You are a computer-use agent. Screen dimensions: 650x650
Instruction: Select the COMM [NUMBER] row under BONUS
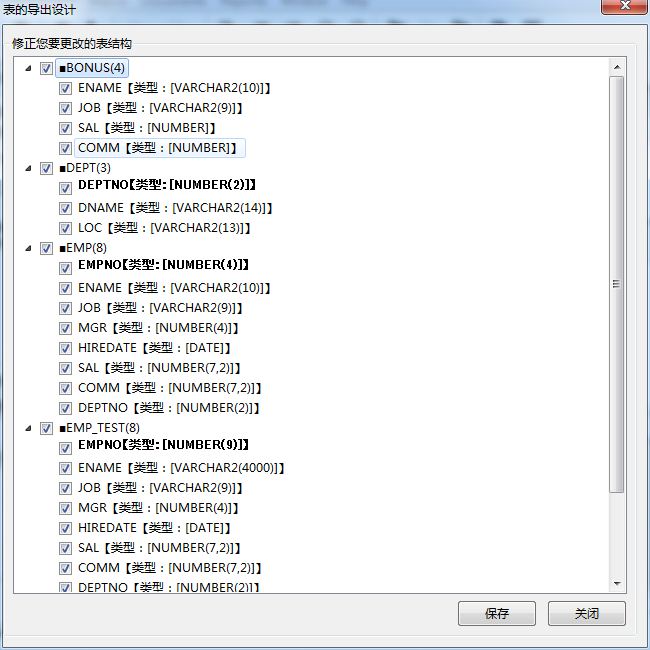[x=160, y=148]
